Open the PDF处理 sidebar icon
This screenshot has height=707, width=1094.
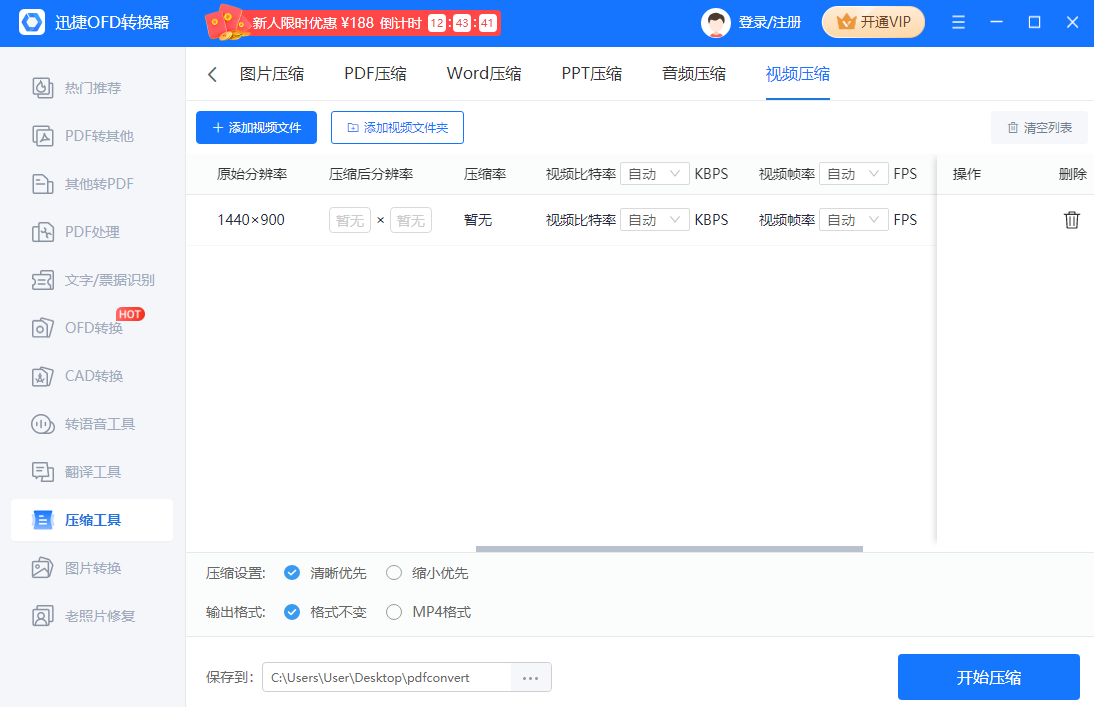pos(43,232)
